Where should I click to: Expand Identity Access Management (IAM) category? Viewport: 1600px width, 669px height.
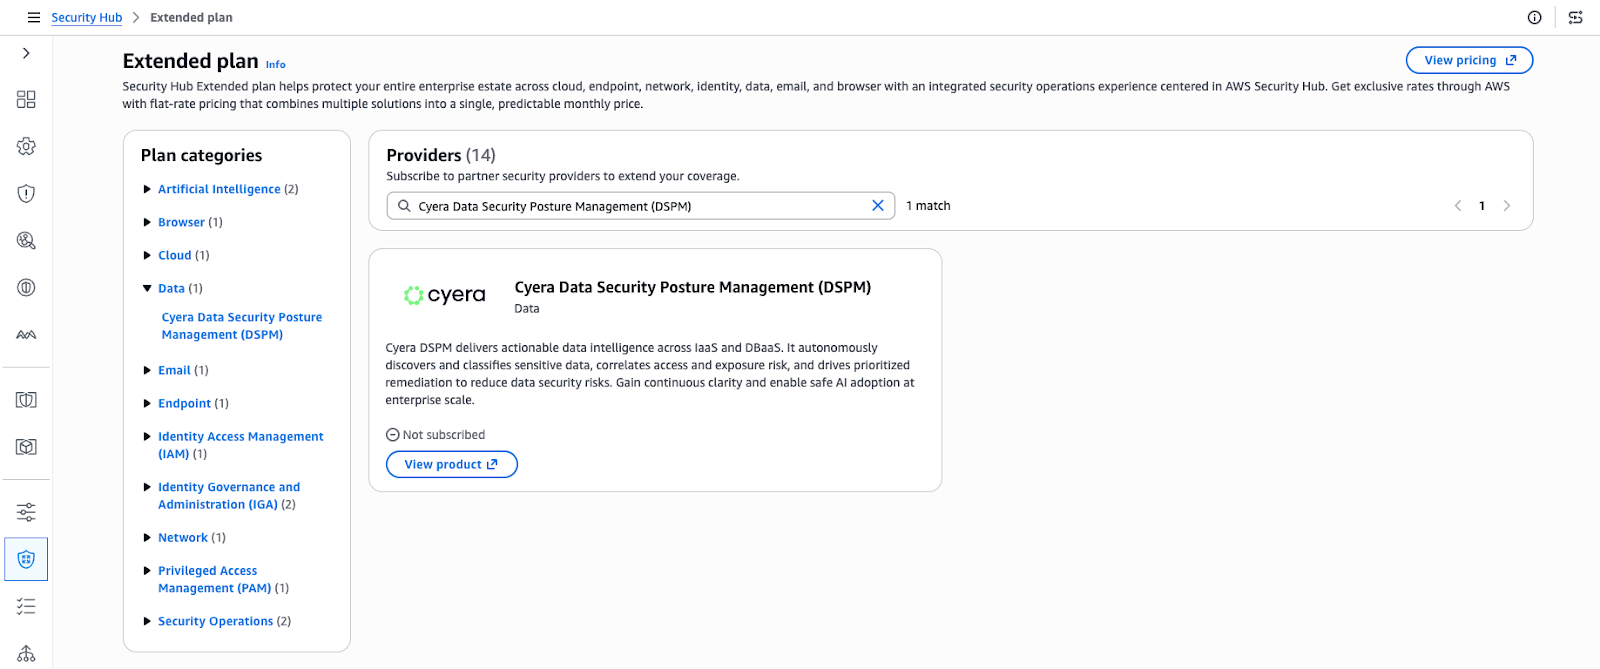[147, 436]
